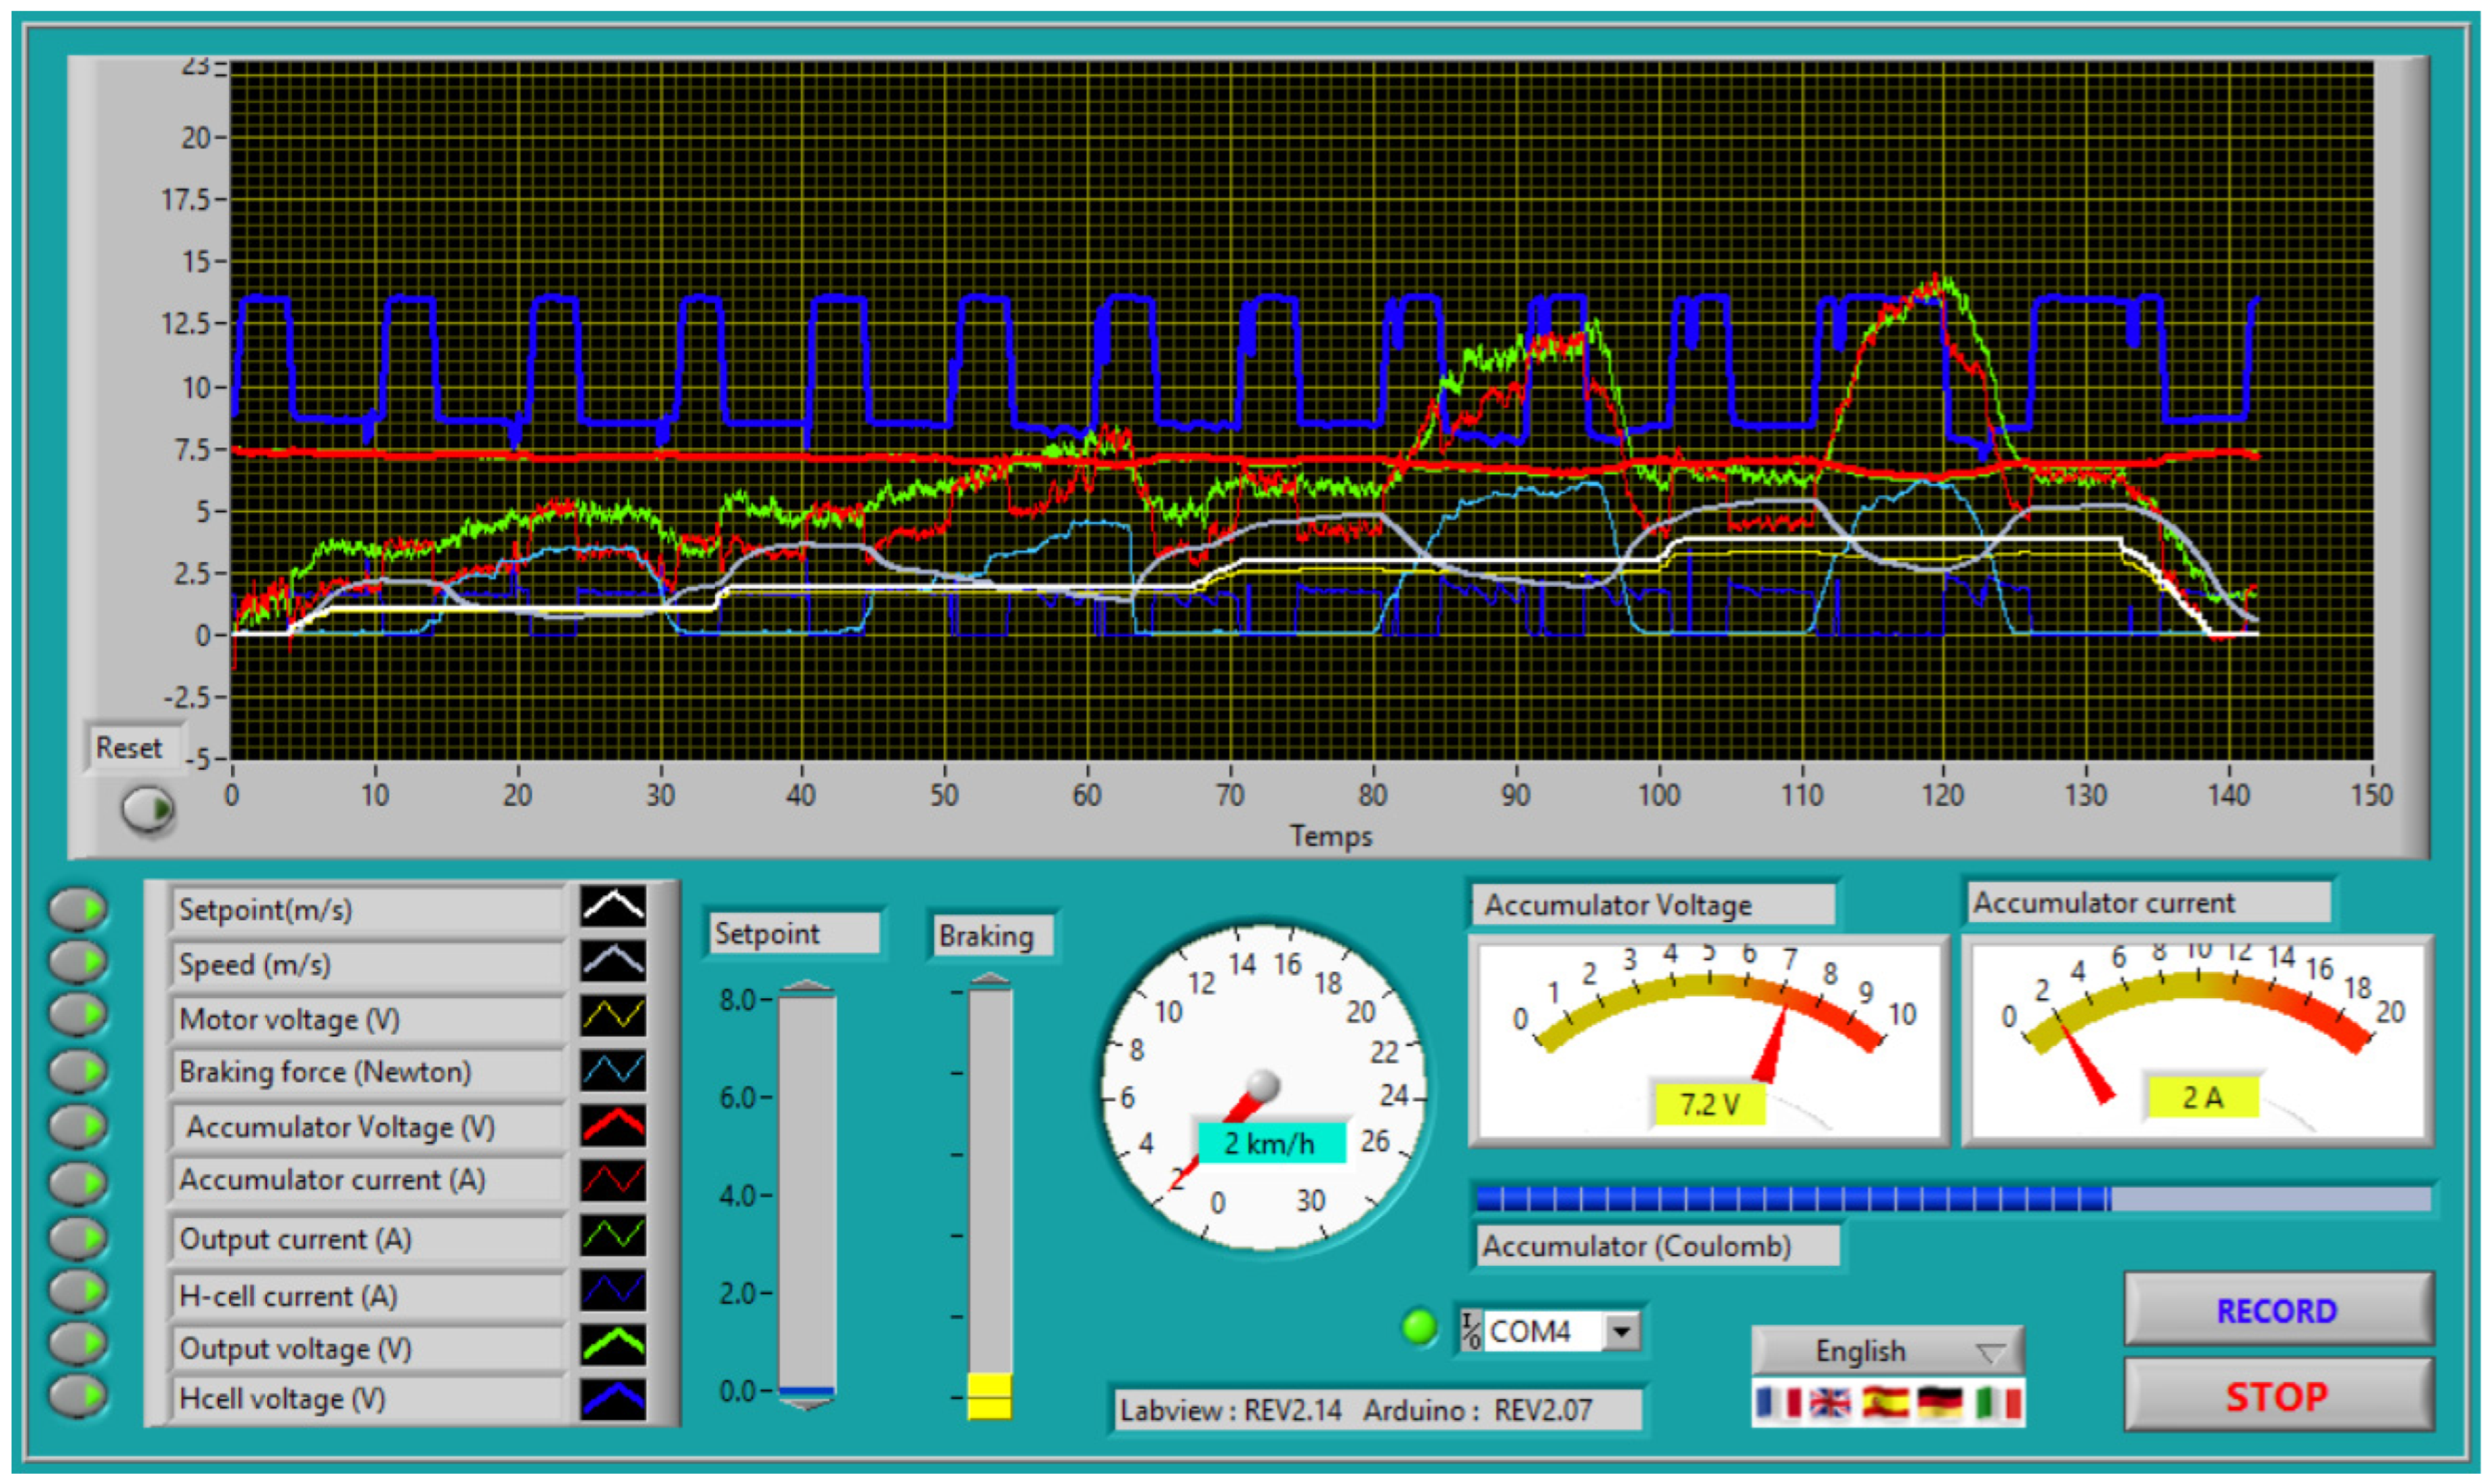Click the Setpoint white plot line swatch
This screenshot has height=1484, width=2491.
pos(614,907)
